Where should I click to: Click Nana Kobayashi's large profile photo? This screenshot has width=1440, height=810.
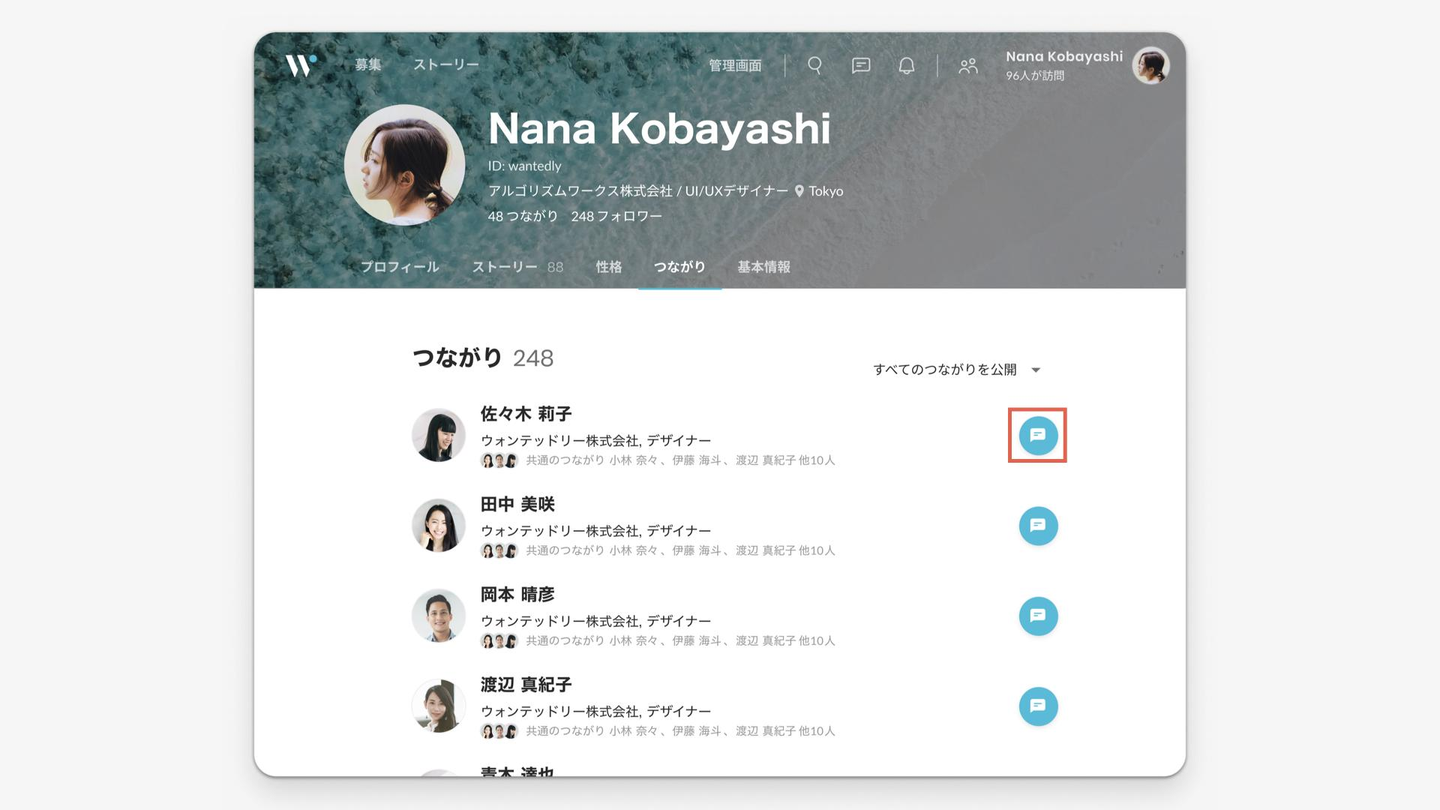(405, 165)
